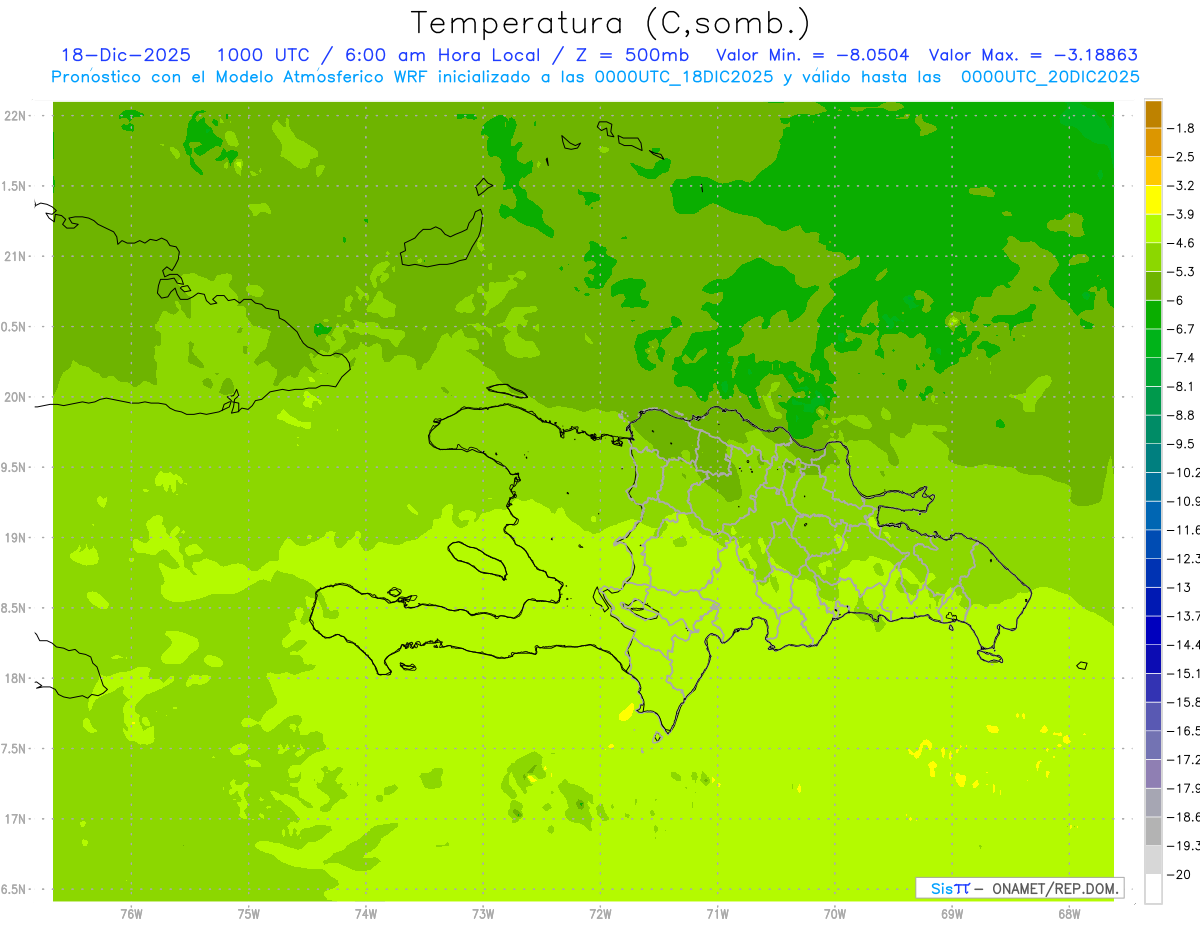The width and height of the screenshot is (1200, 927).
Task: Click the yellow swatch between -3.2 and -3.9
Action: 1153,200
